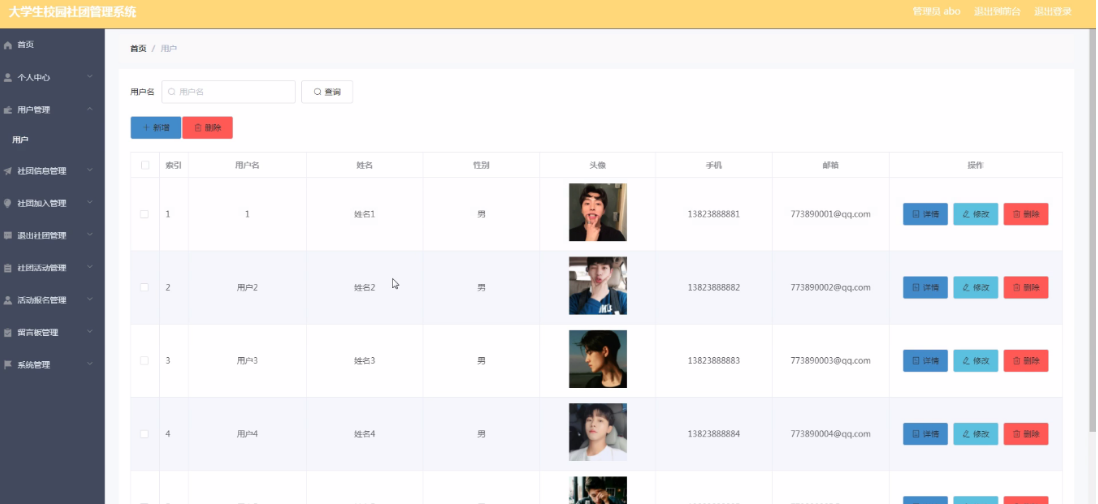Click the 活动报名管理 user icon
This screenshot has height=504, width=1098.
point(8,300)
